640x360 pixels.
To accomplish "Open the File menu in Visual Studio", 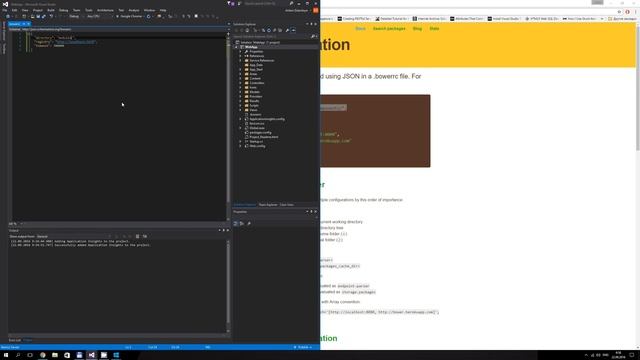I will tap(4, 10).
